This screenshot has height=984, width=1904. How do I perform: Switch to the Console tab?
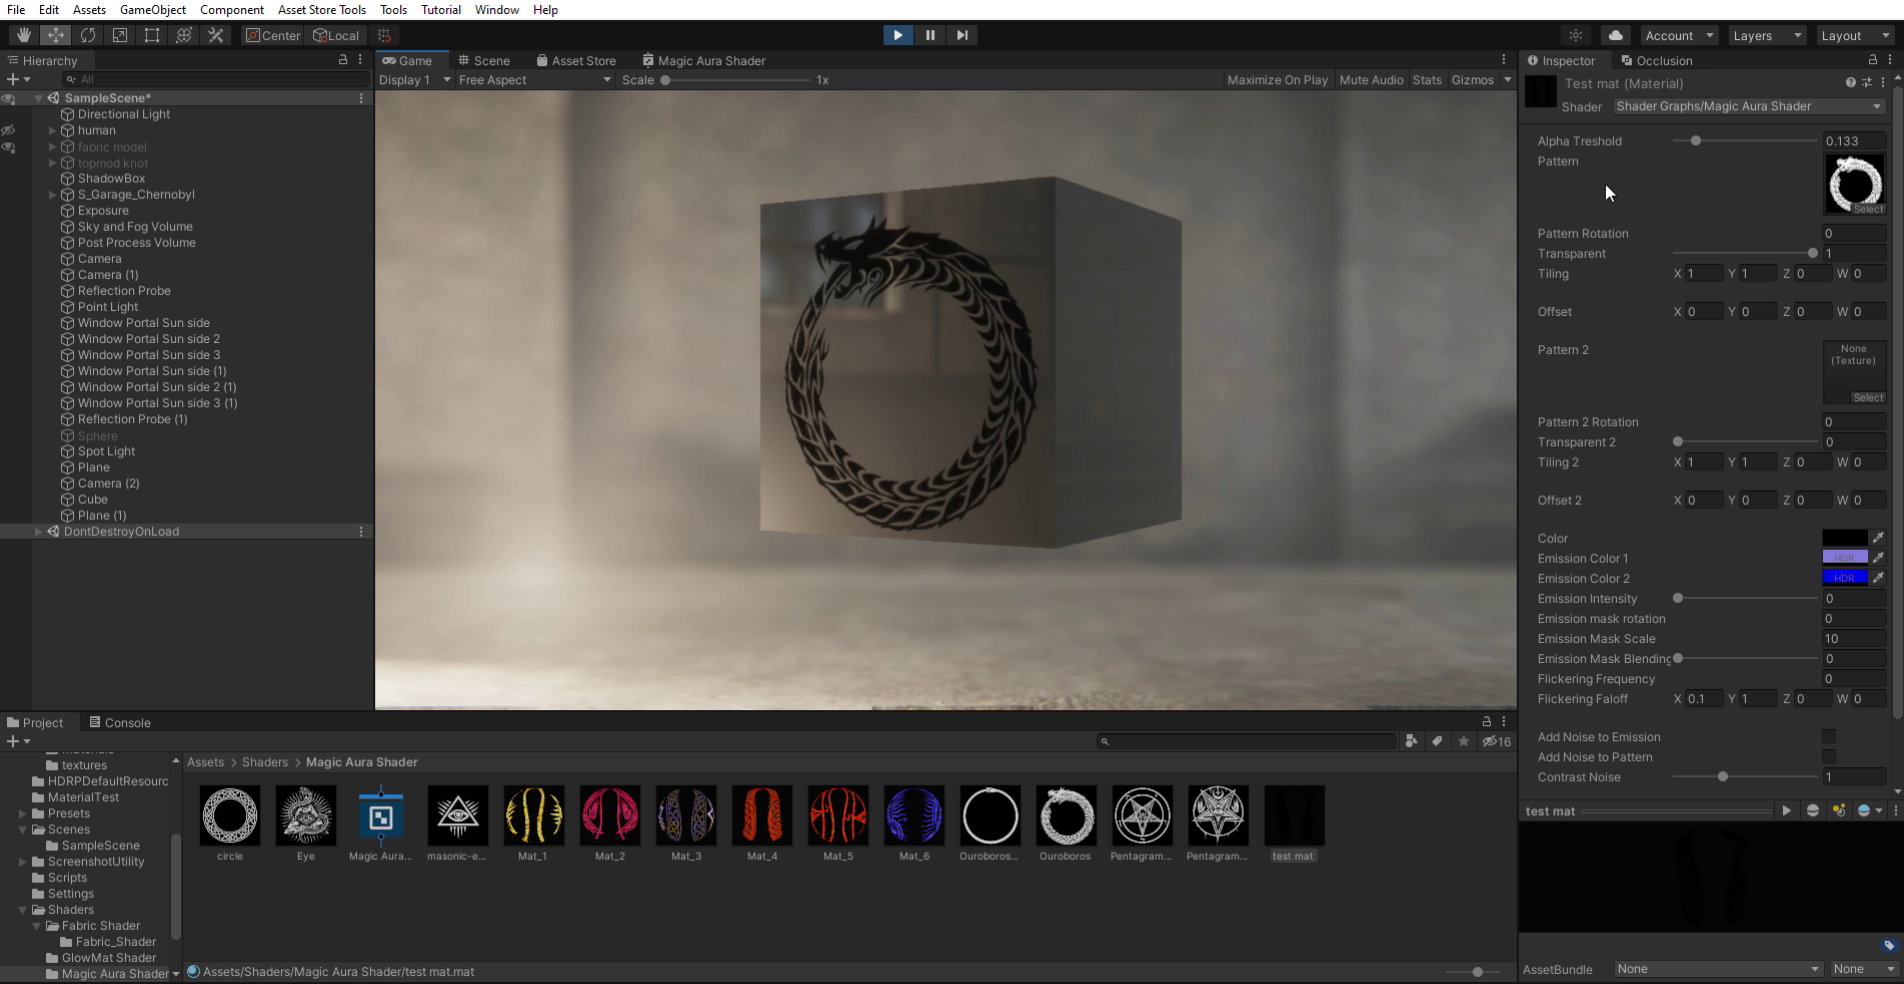coord(119,723)
